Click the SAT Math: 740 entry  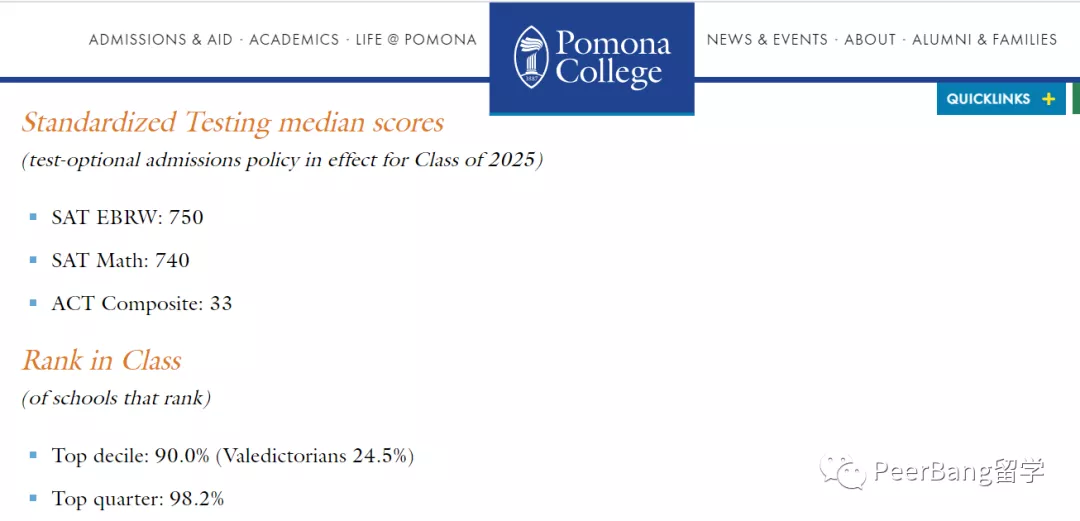click(x=120, y=260)
